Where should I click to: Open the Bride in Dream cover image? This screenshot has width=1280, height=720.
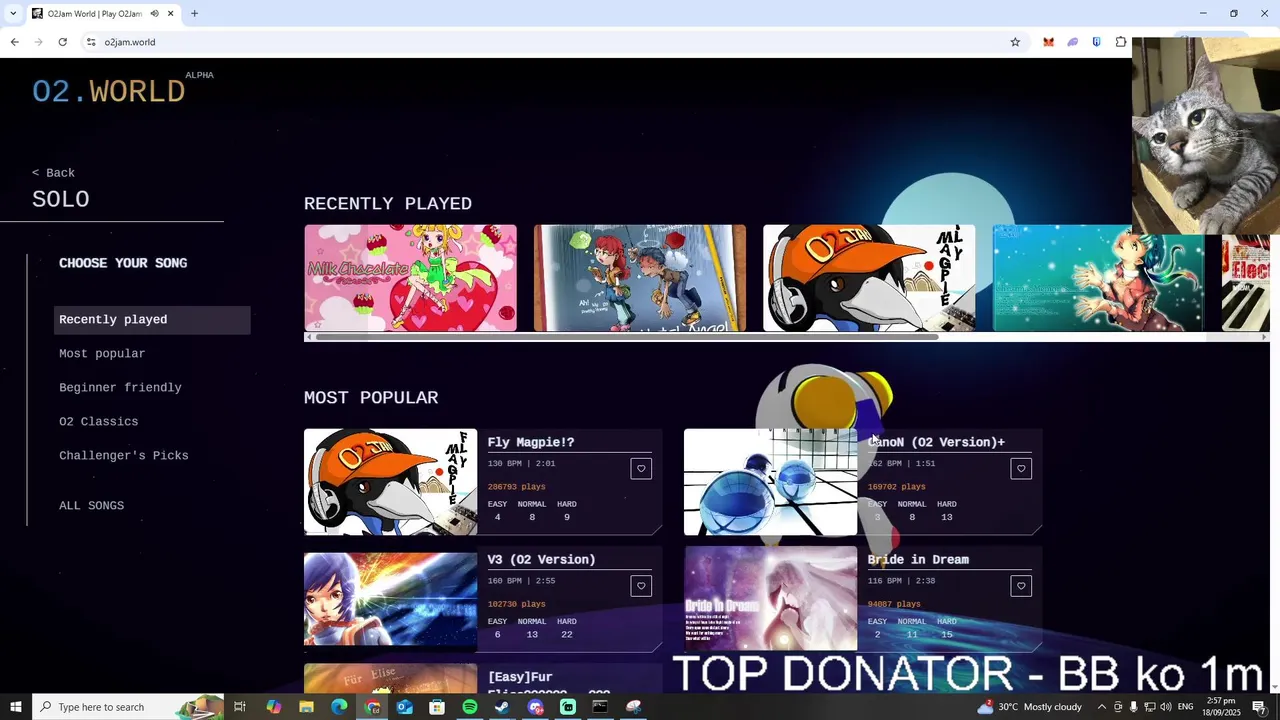(x=770, y=599)
